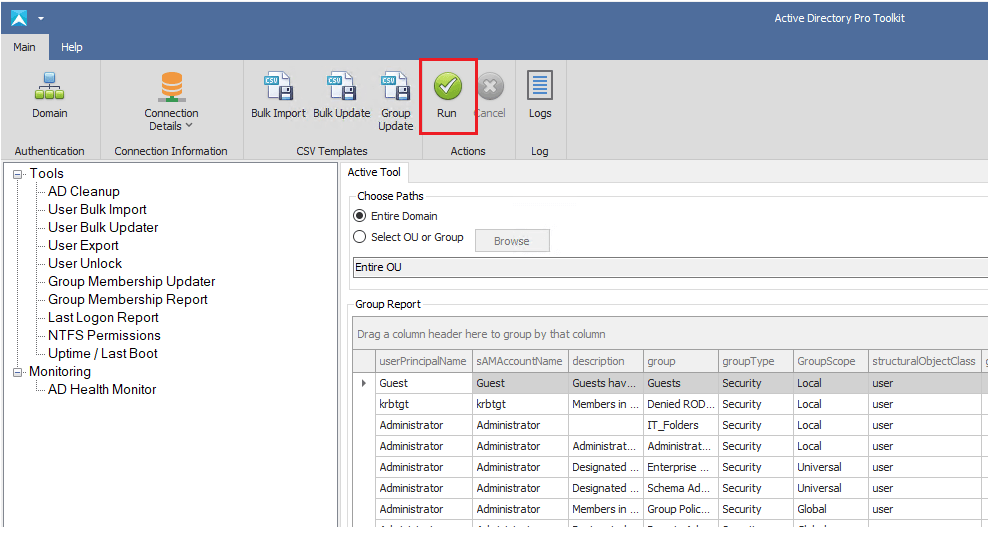
Task: Switch to the Help ribbon tab
Action: (x=72, y=47)
